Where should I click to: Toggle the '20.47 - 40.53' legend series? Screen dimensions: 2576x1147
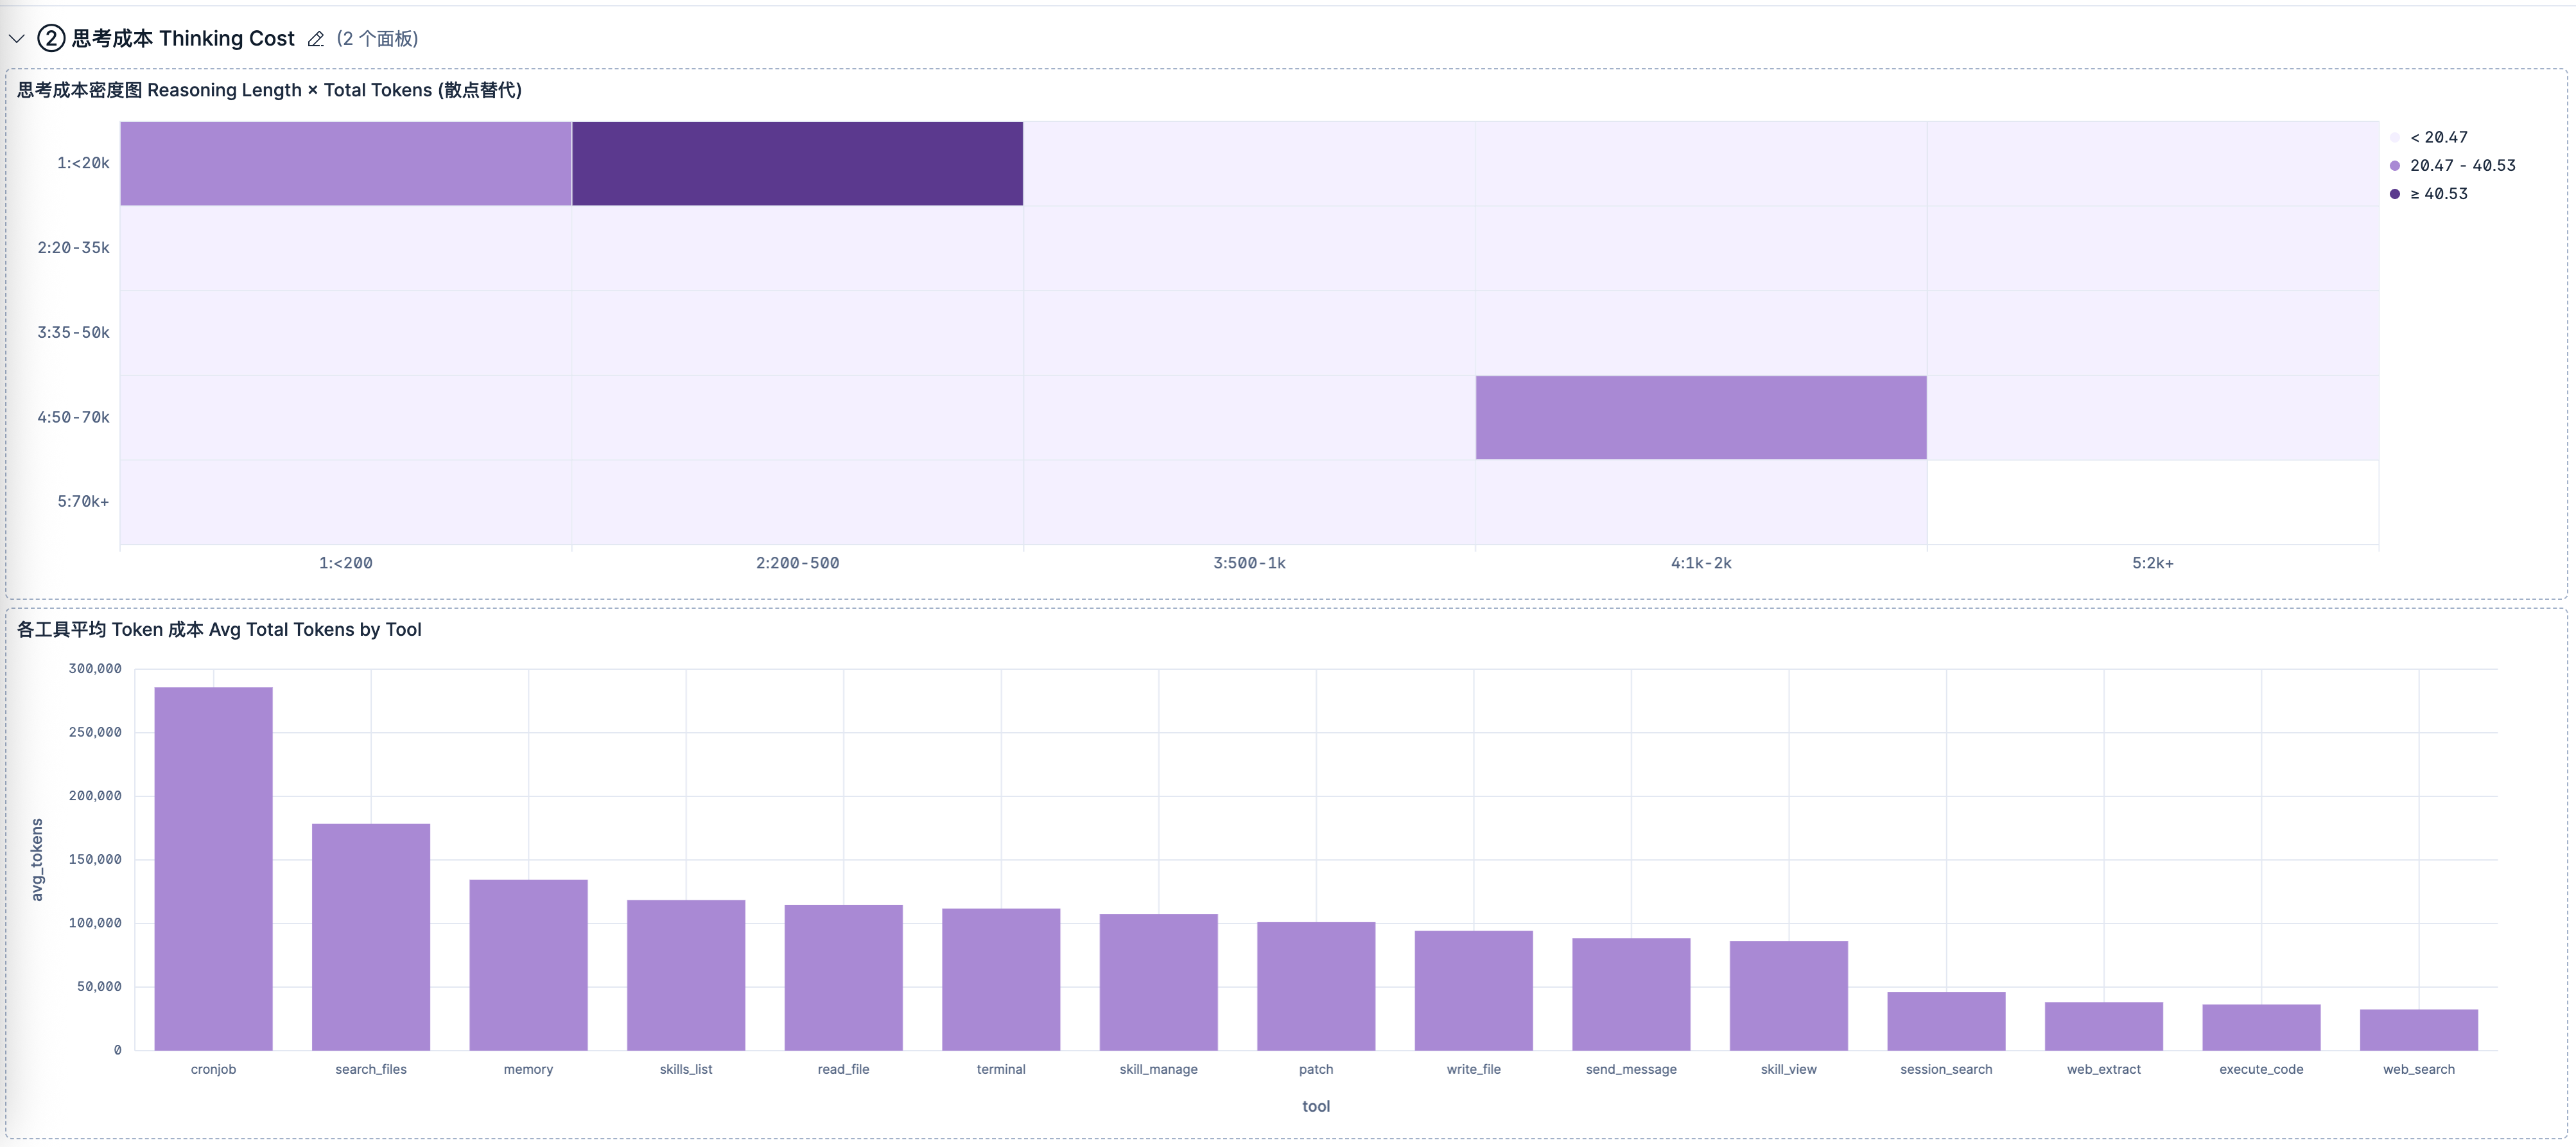pos(2453,165)
